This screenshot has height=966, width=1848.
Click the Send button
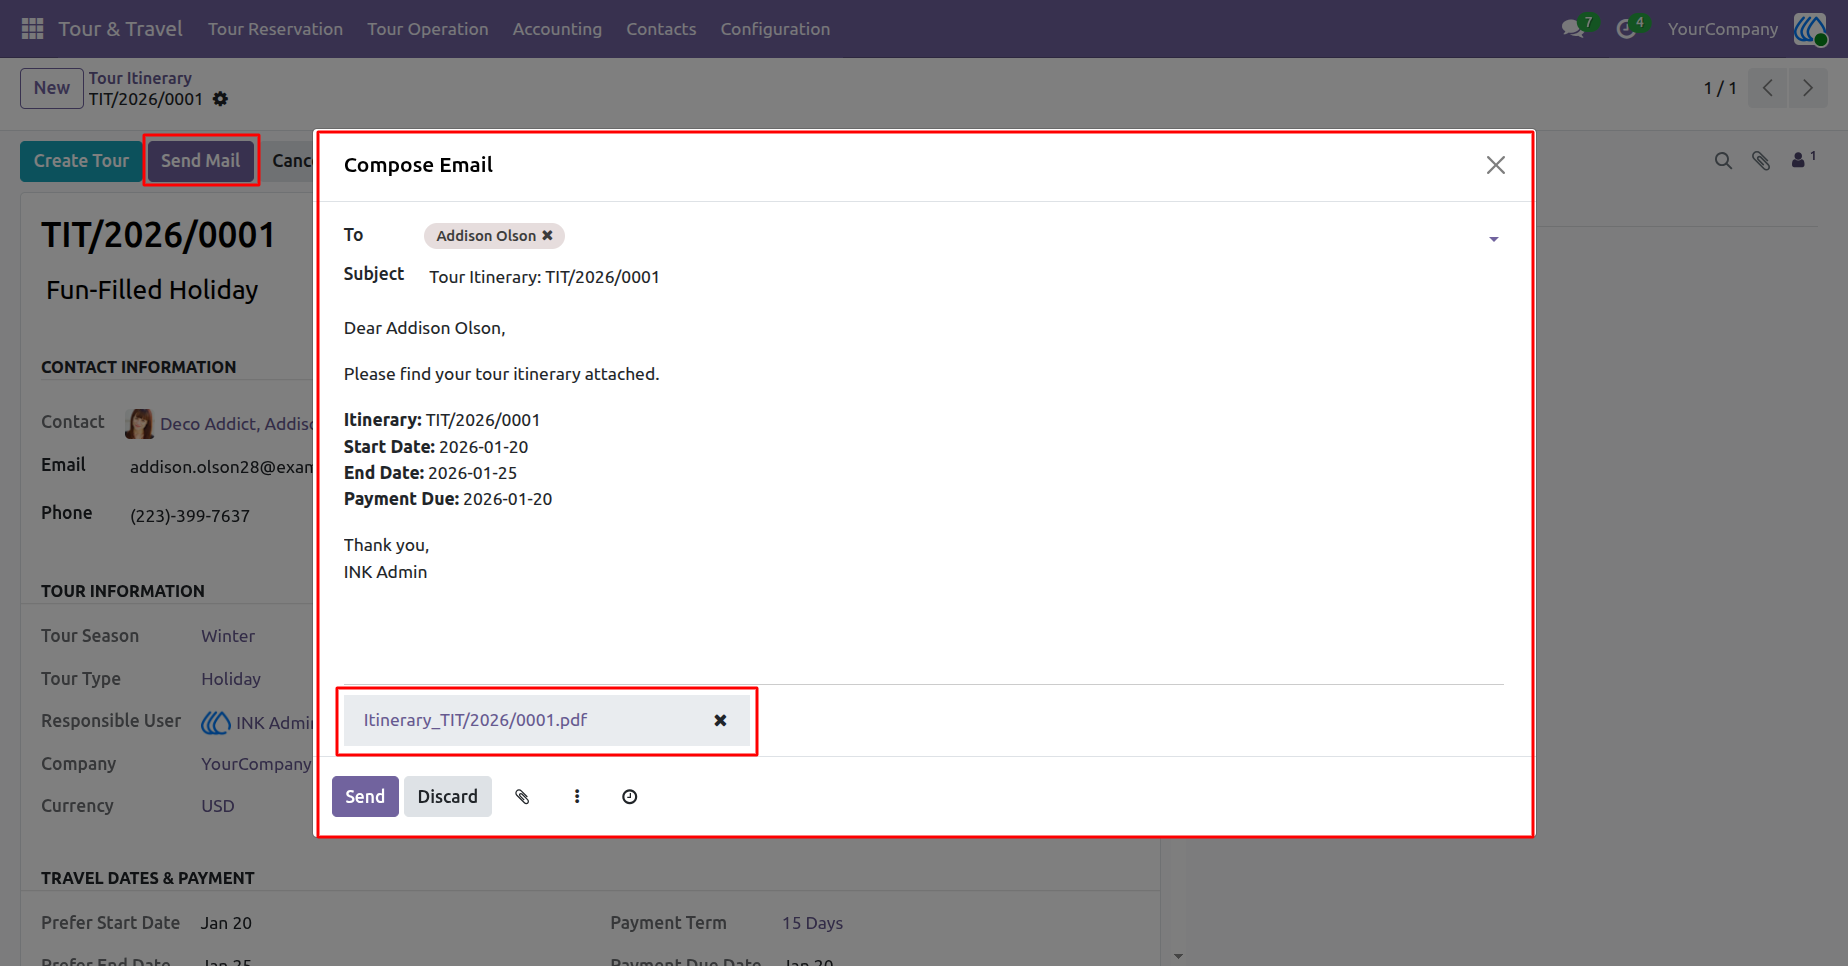point(365,796)
